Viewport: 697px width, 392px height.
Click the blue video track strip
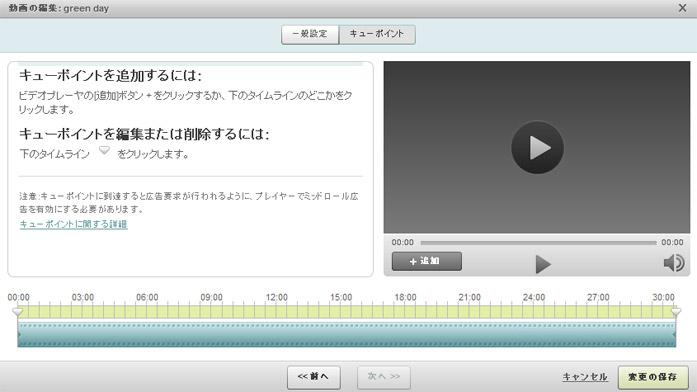click(x=347, y=335)
